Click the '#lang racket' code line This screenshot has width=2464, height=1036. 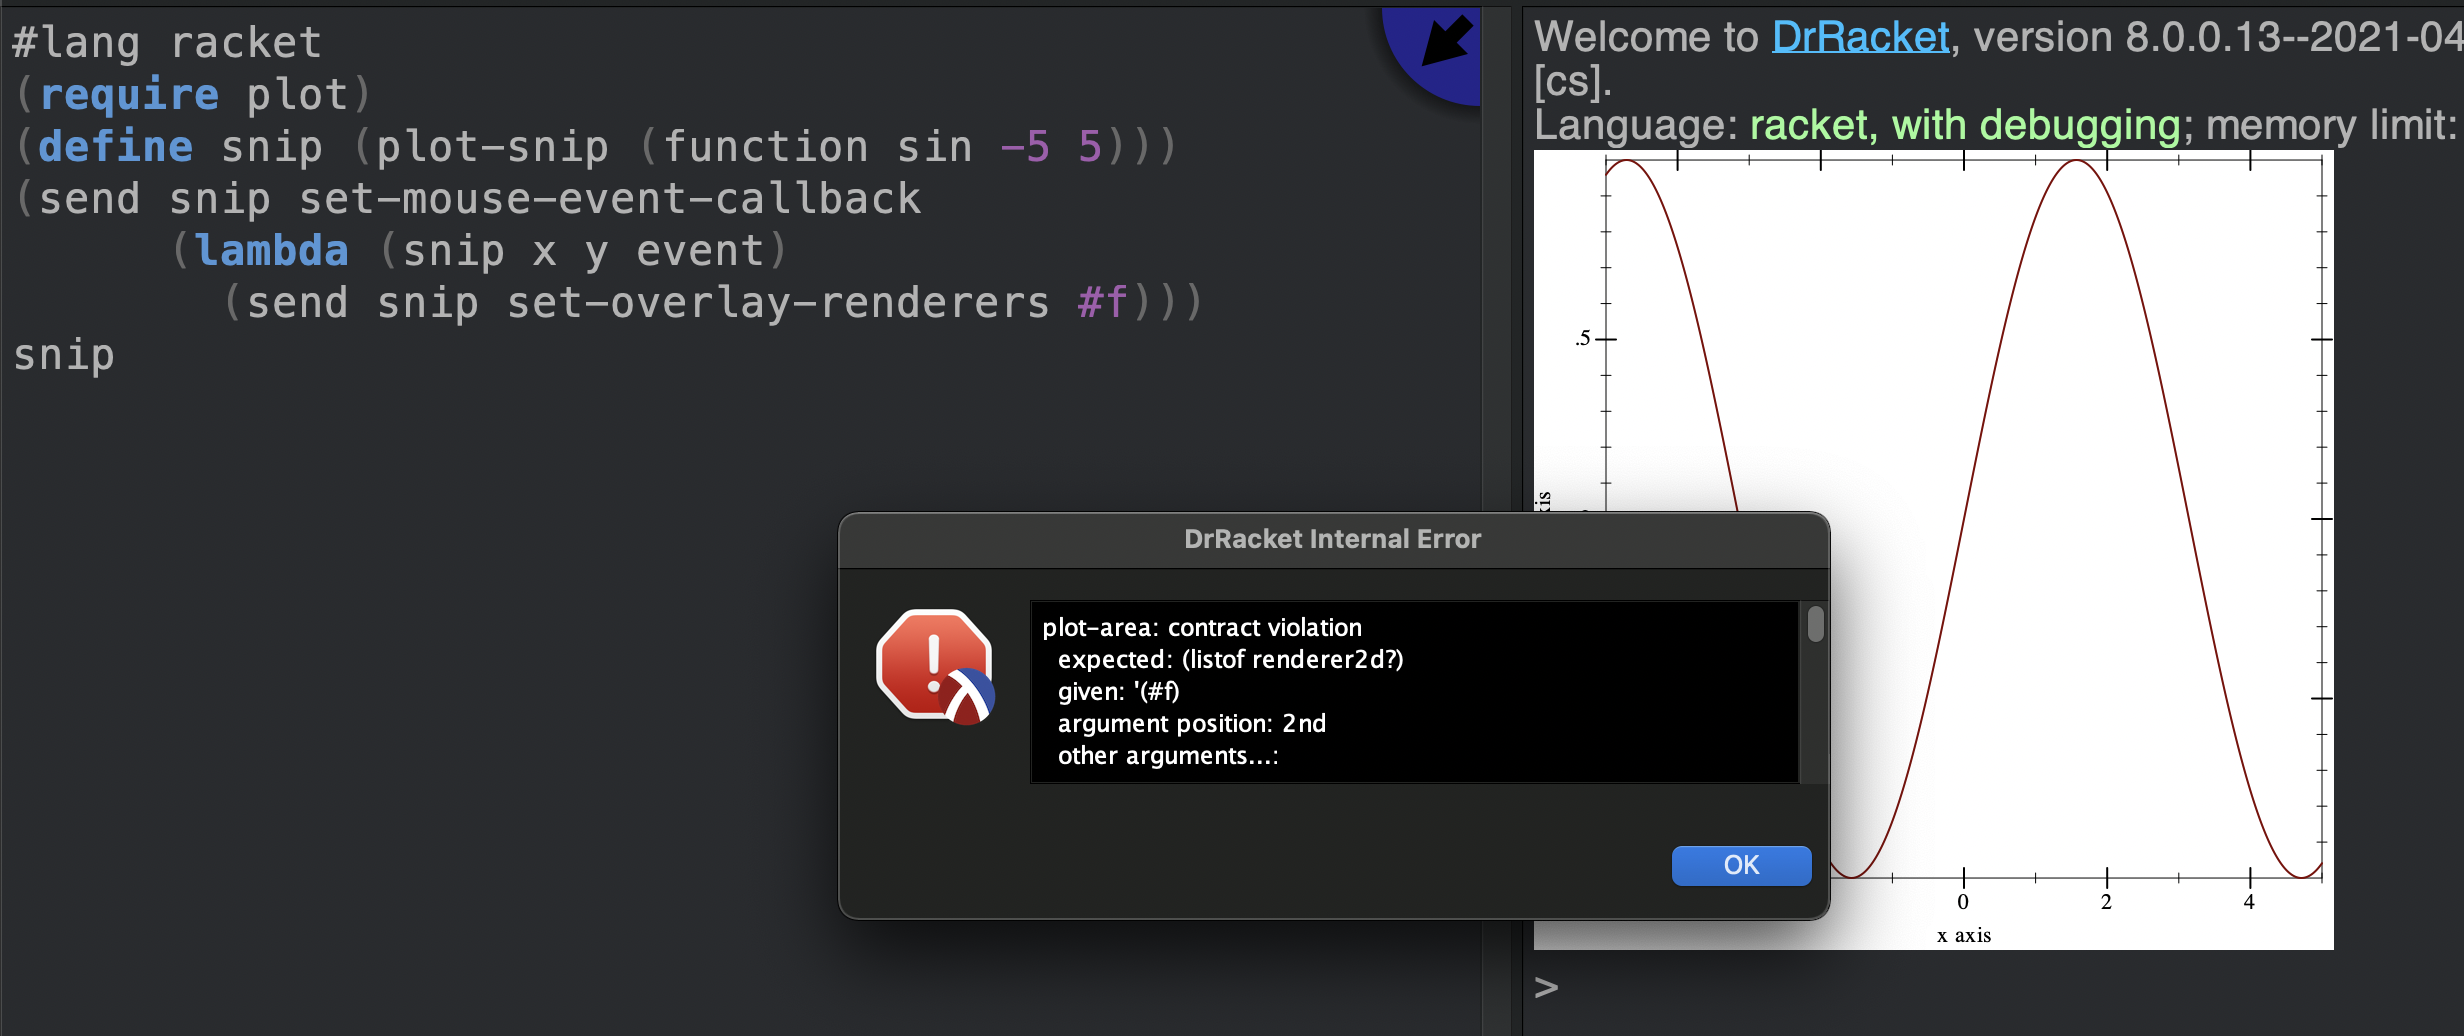(167, 43)
